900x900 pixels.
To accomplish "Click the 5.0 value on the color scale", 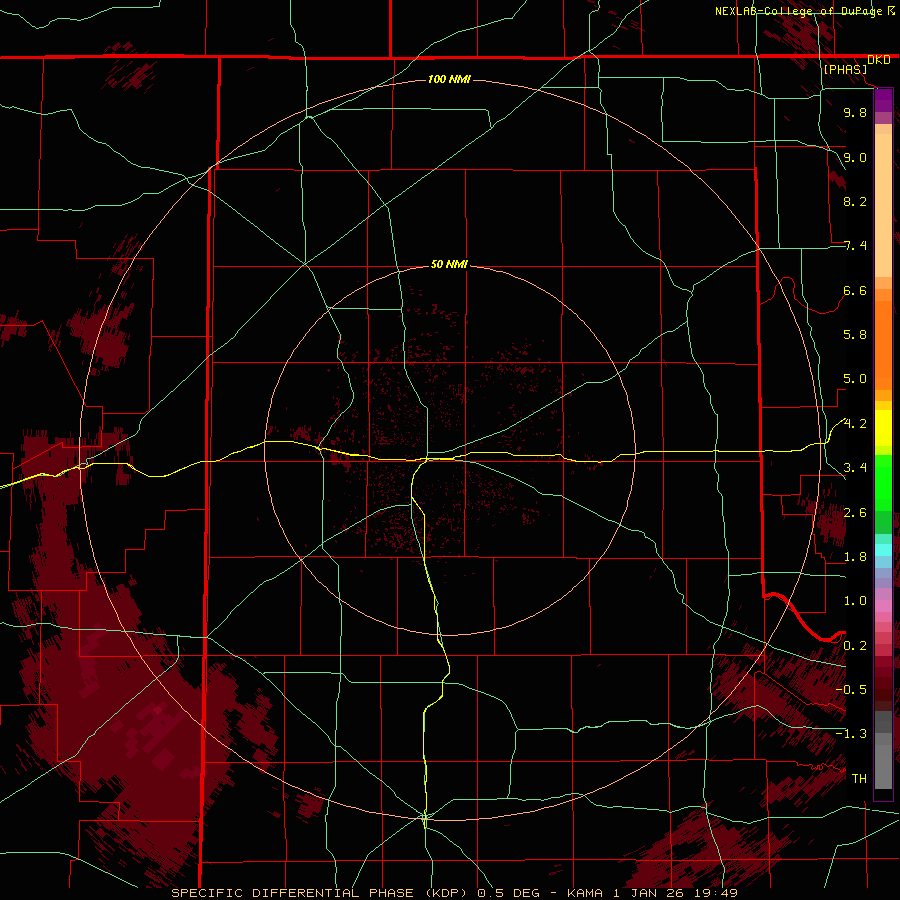I will point(855,379).
